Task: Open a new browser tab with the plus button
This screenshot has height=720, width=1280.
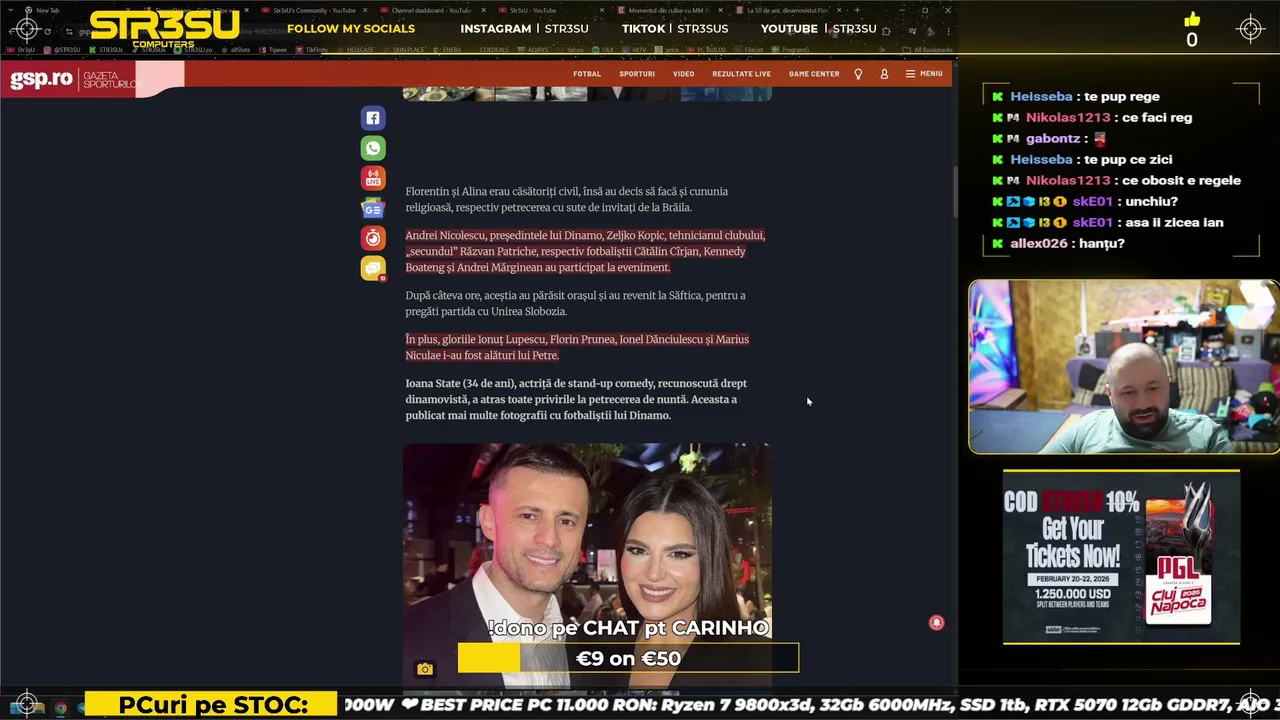Action: [856, 10]
